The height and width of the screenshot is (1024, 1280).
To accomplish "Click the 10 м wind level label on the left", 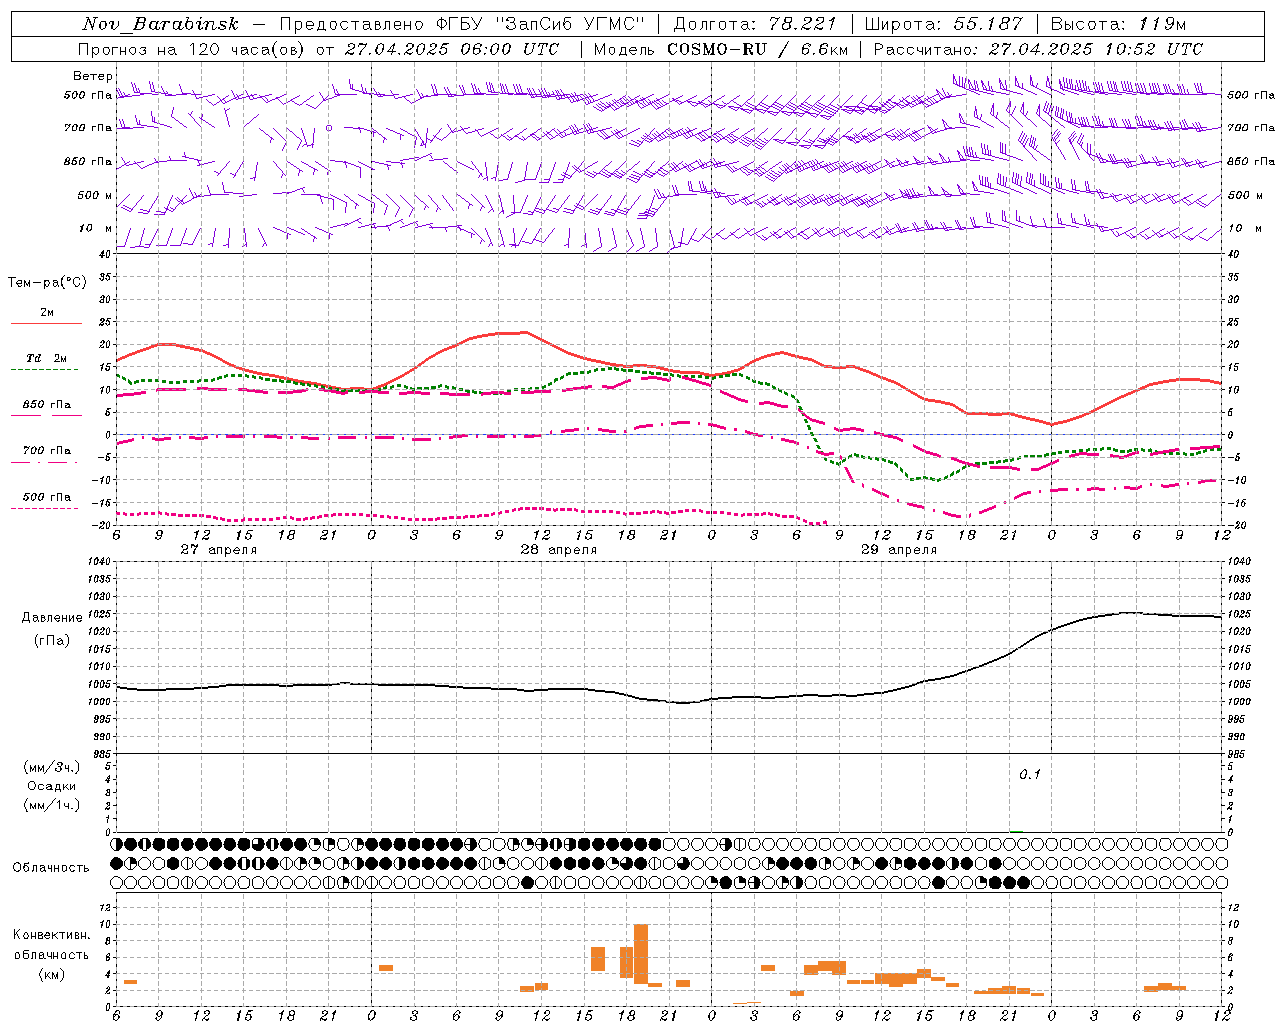I will pyautogui.click(x=96, y=228).
